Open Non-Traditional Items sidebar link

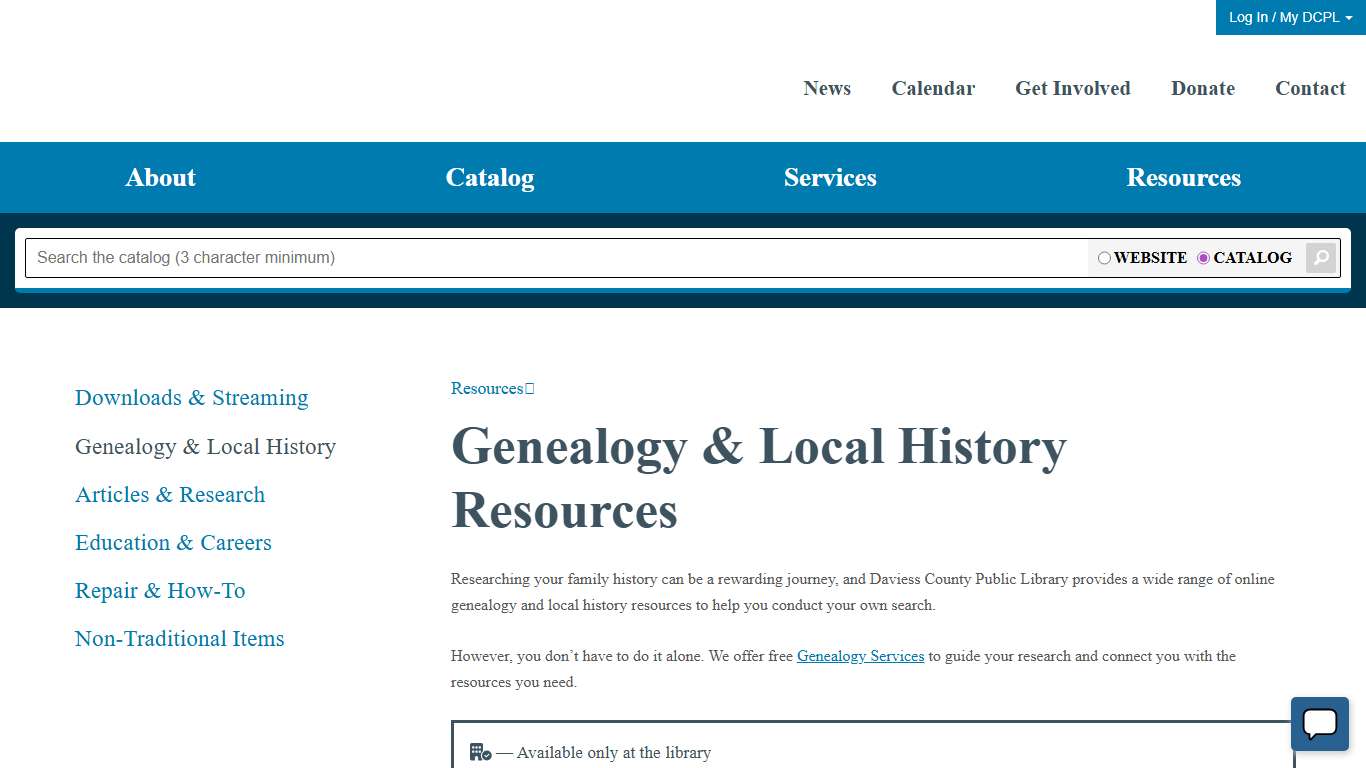click(x=180, y=639)
